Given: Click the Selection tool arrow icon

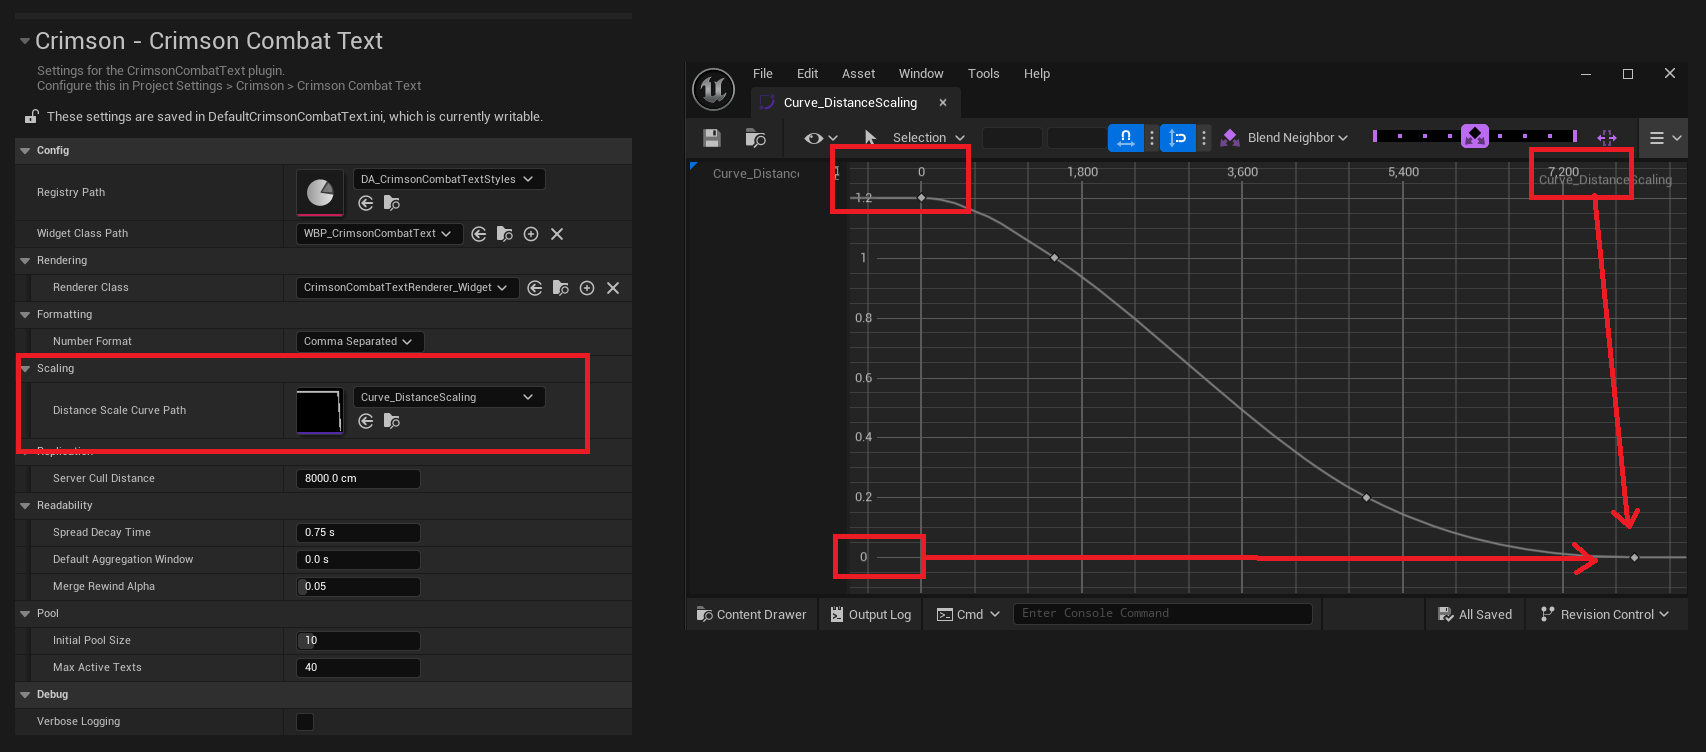Looking at the screenshot, I should coord(870,138).
